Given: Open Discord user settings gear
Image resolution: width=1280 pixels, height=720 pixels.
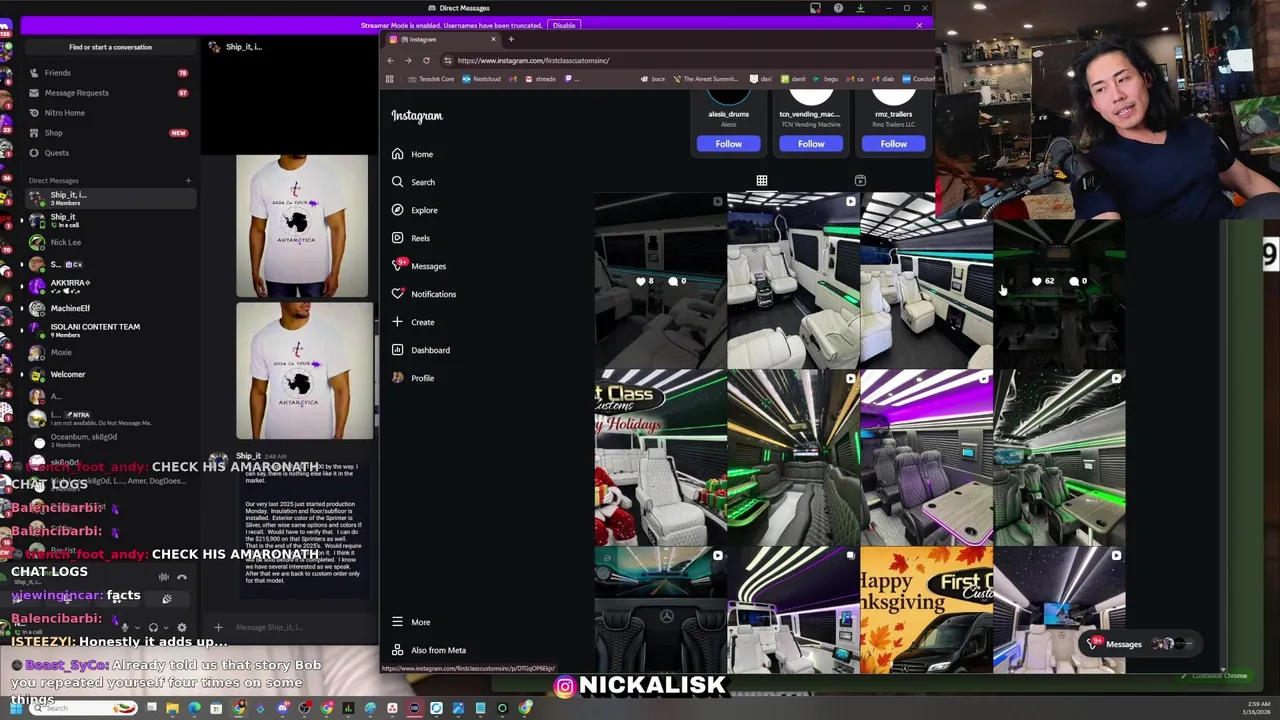Looking at the screenshot, I should (181, 628).
